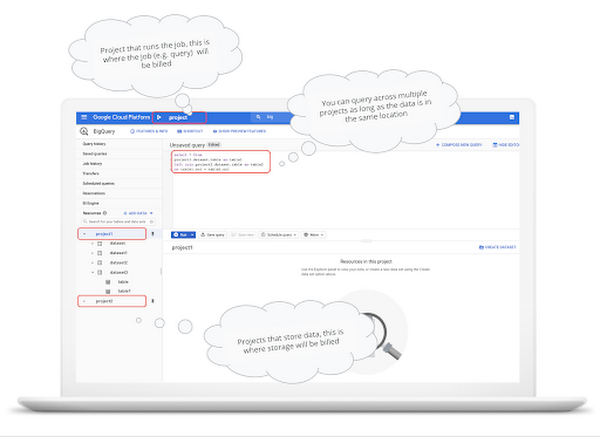
Task: Open Scheduled queries in the sidebar
Action: click(x=98, y=184)
